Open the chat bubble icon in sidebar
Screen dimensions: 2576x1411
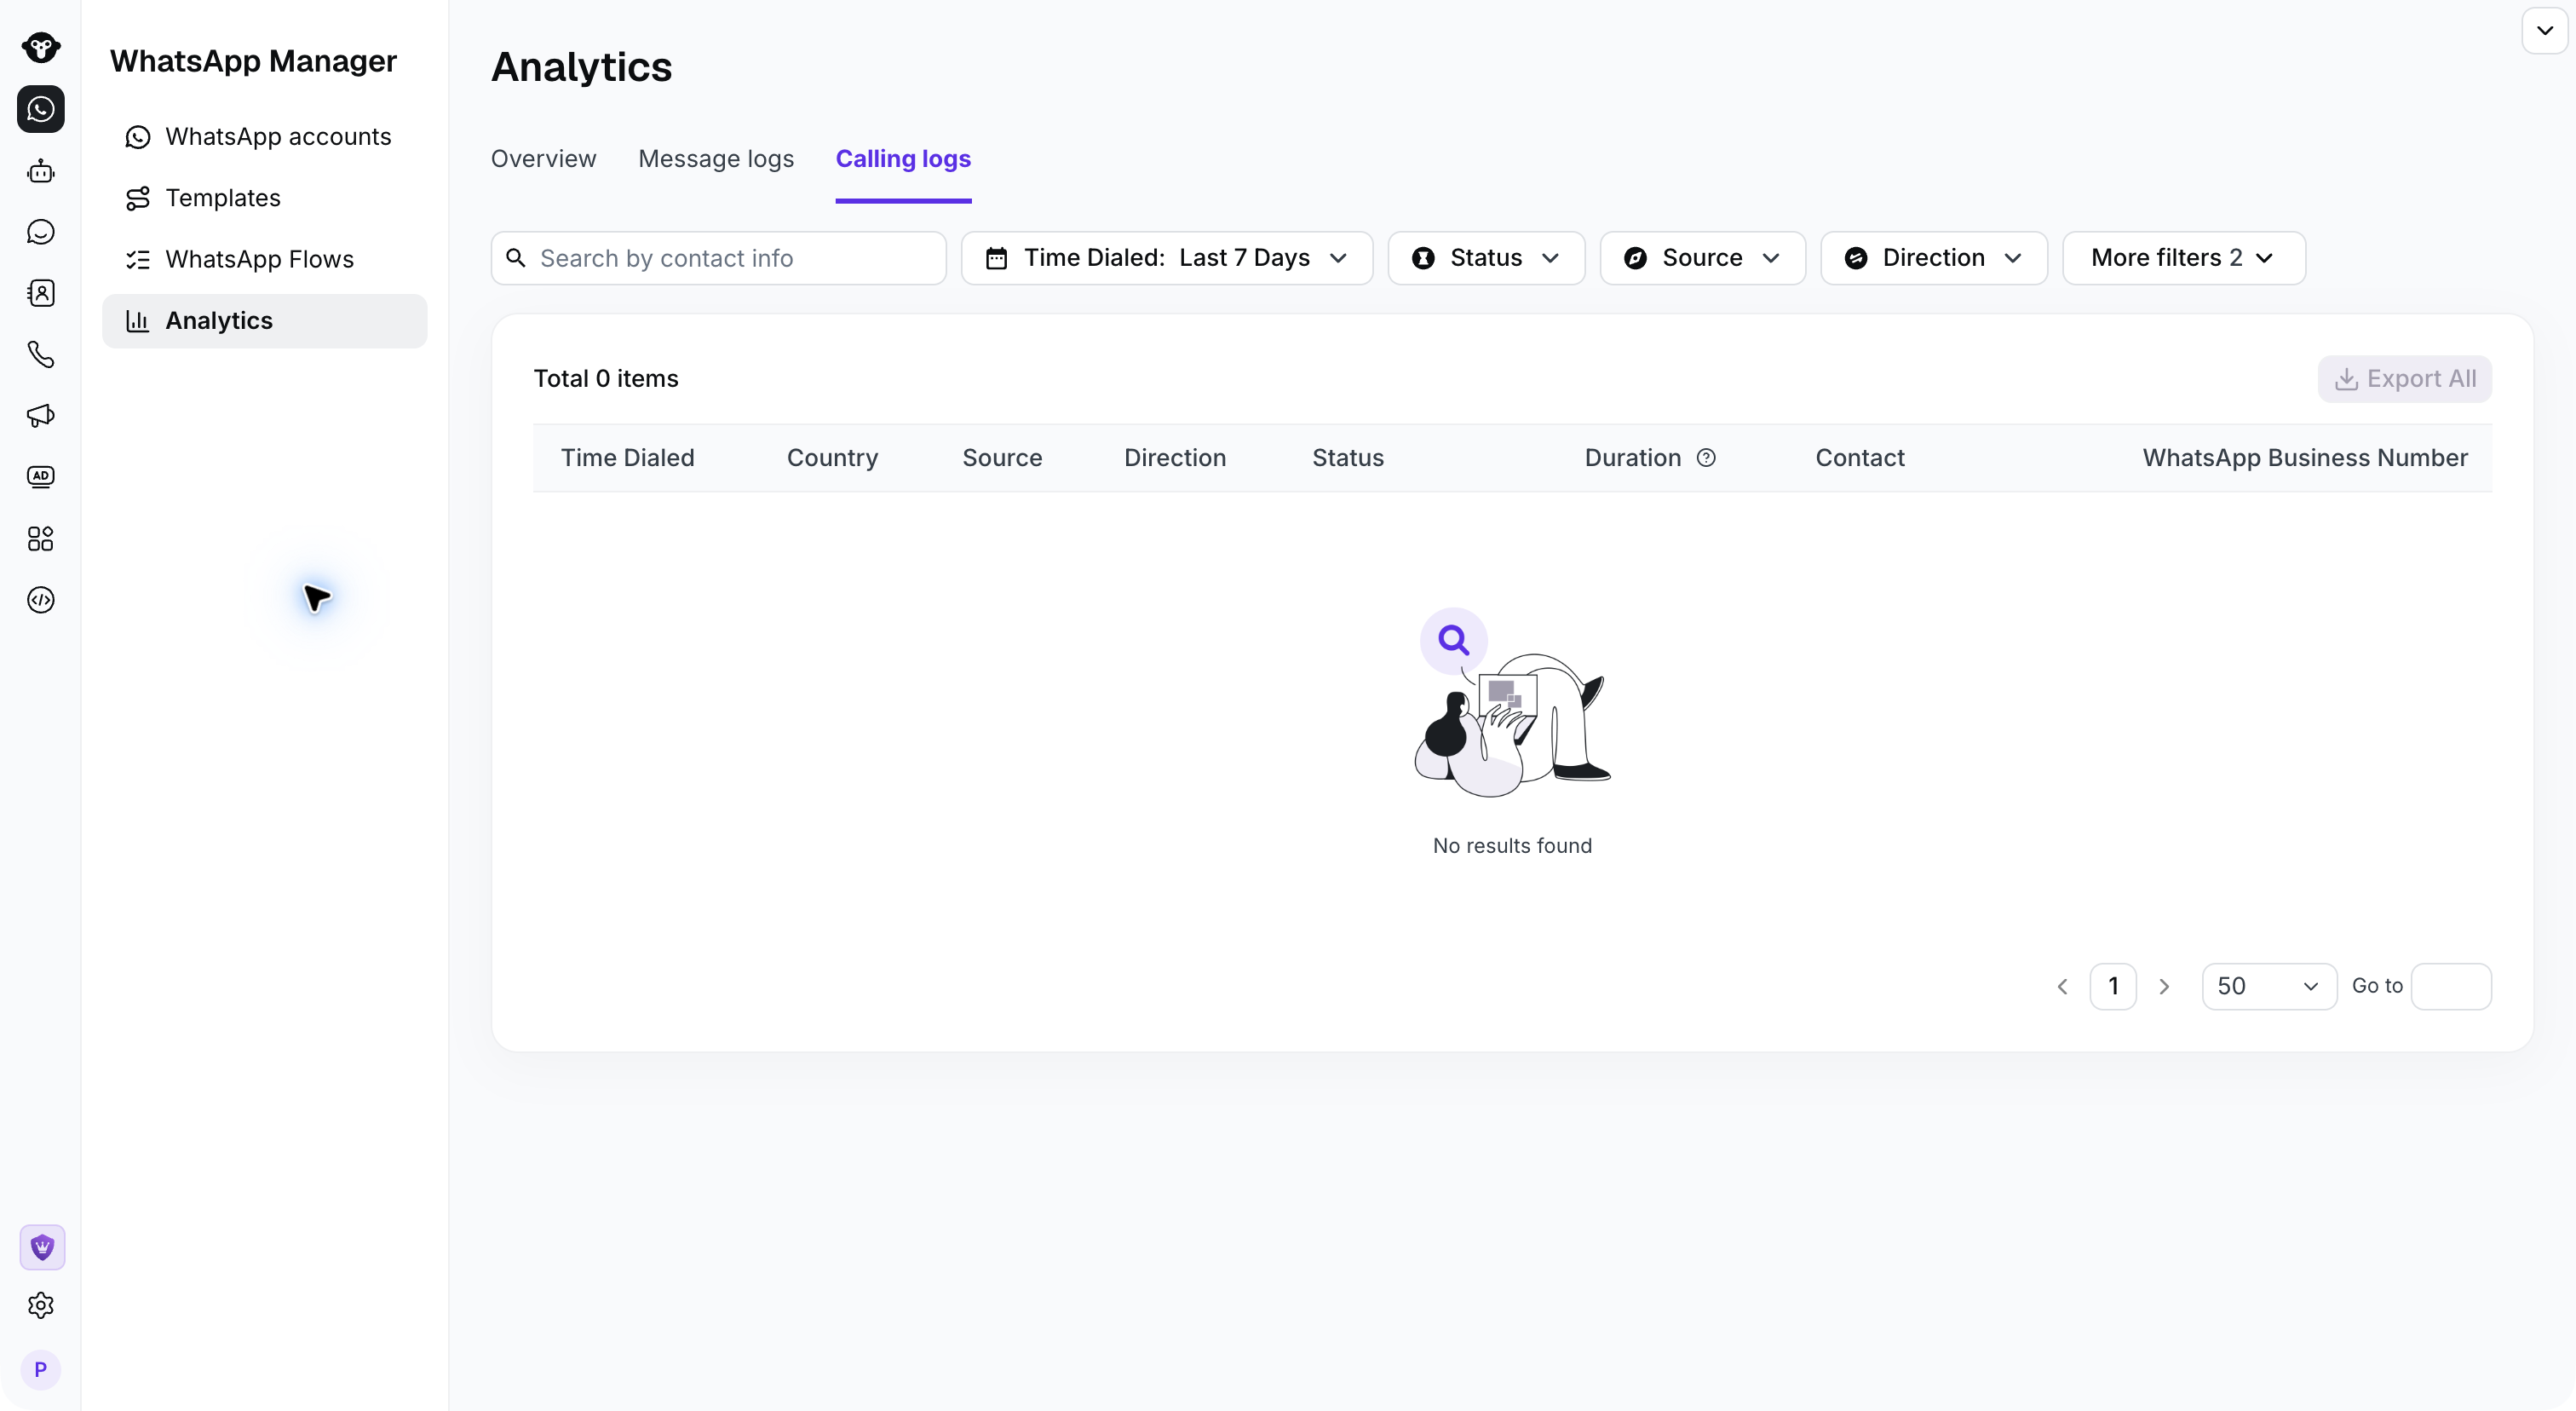tap(41, 232)
